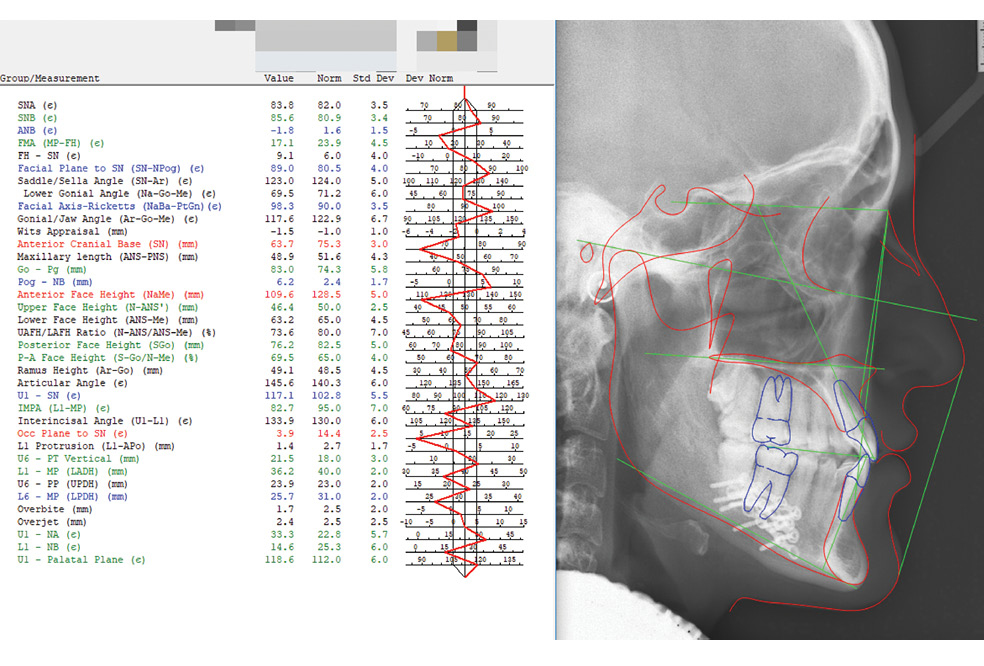The width and height of the screenshot is (984, 666).
Task: Select Occ Plane to SN row
Action: coord(72,434)
